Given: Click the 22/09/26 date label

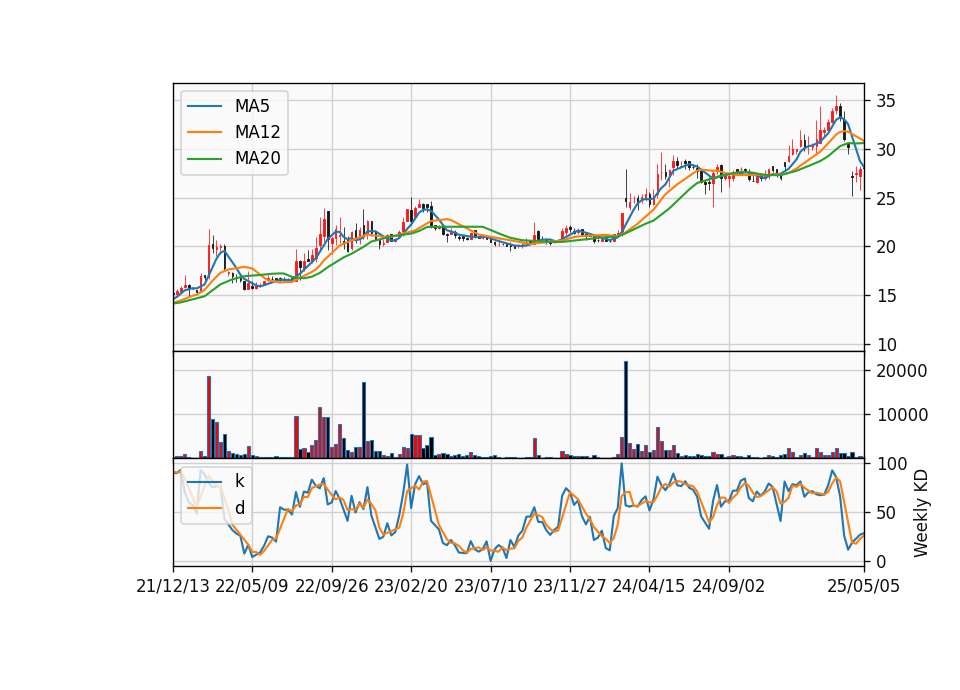Looking at the screenshot, I should [x=331, y=587].
